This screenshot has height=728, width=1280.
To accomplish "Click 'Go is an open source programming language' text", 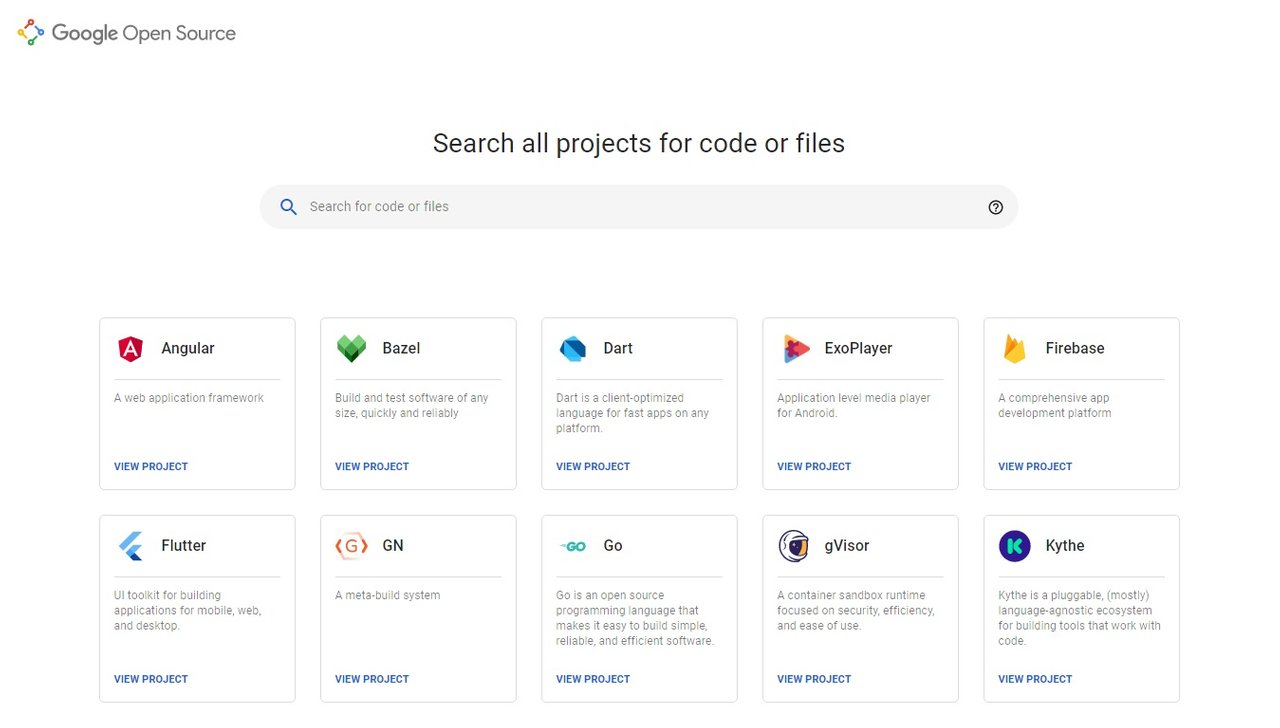I will tap(635, 618).
